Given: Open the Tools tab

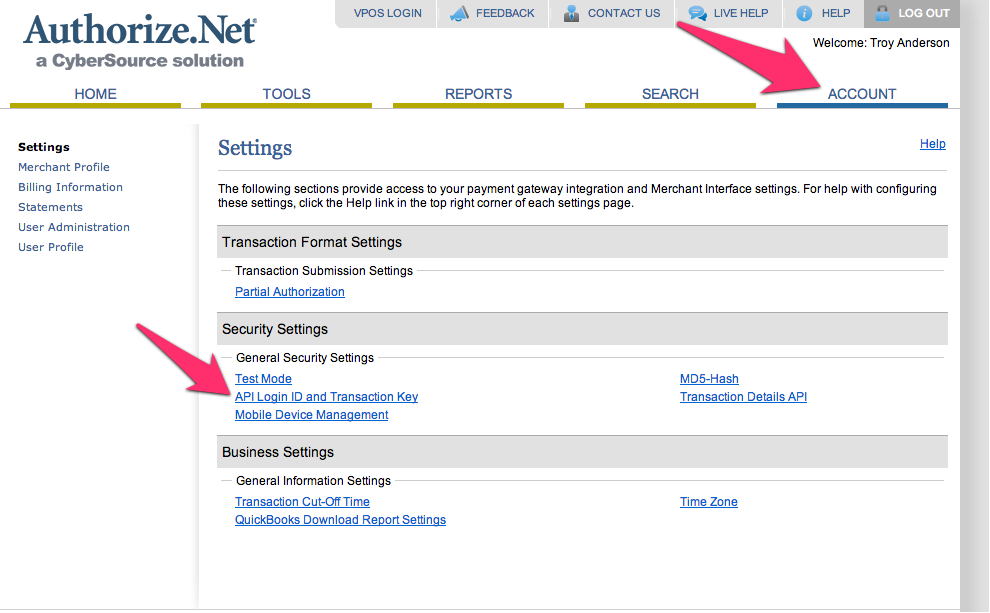Looking at the screenshot, I should coord(287,94).
